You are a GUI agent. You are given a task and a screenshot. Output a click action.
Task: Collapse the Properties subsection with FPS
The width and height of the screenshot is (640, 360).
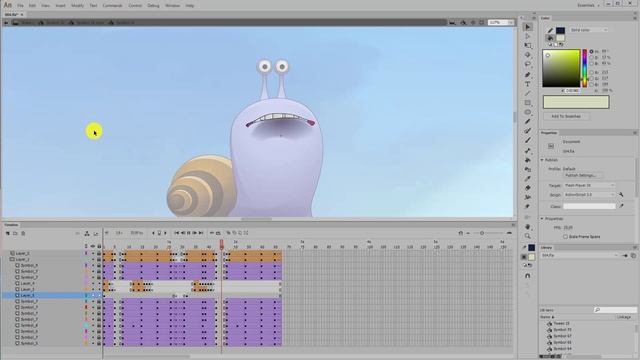[542, 219]
